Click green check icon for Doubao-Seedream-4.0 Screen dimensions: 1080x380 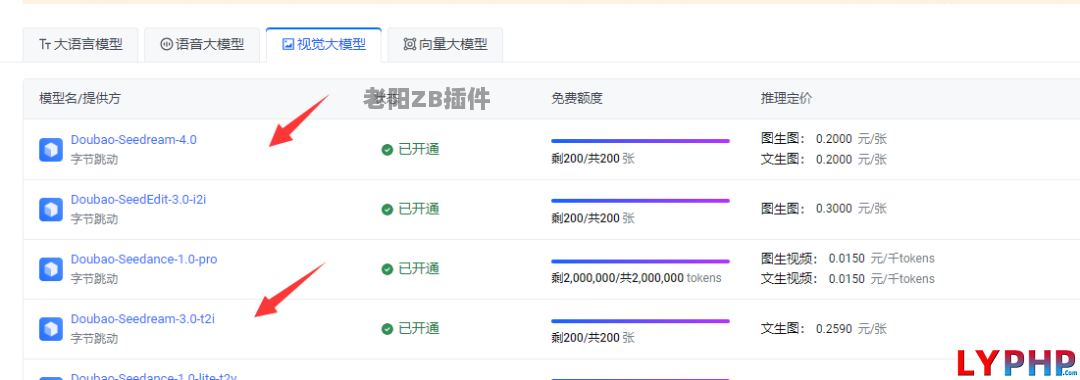387,149
